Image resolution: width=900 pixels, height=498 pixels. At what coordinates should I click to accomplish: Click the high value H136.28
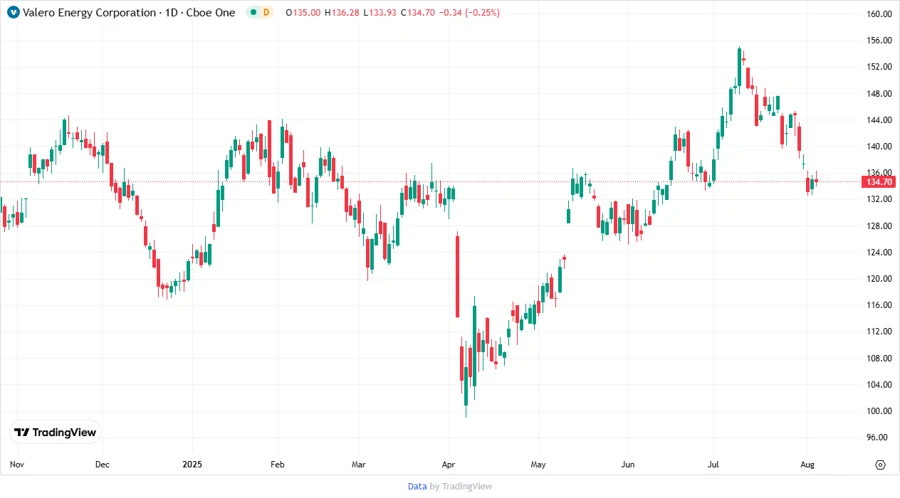pyautogui.click(x=340, y=12)
